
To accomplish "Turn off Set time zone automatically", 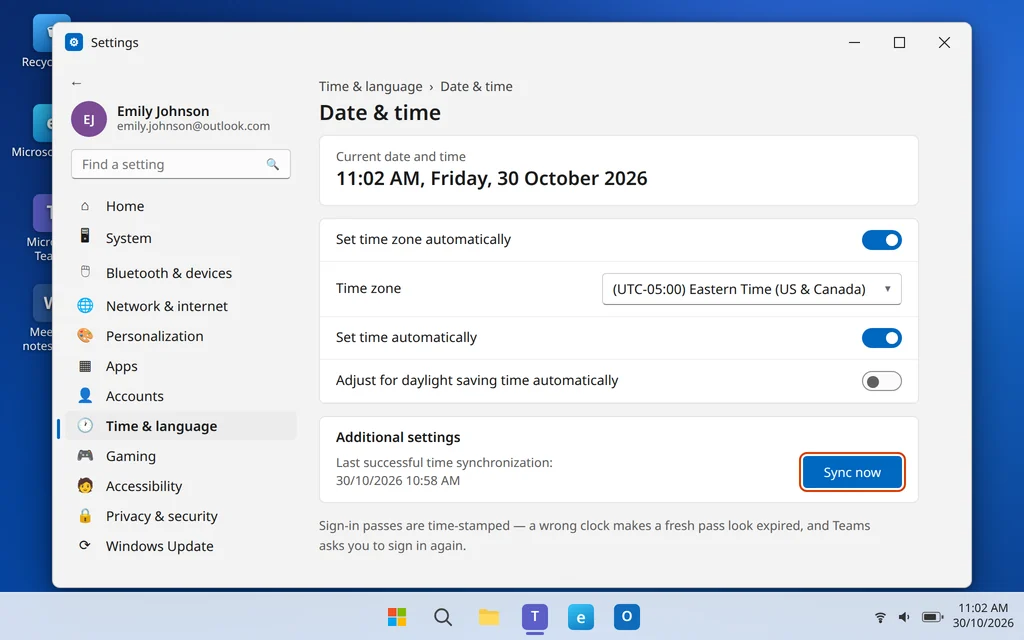I will pos(882,240).
